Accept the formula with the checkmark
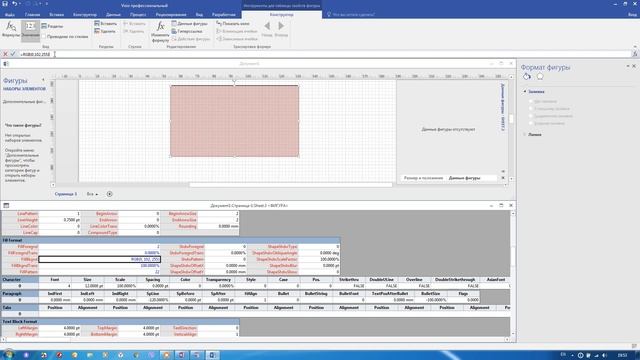This screenshot has height=360, width=640. 13,54
